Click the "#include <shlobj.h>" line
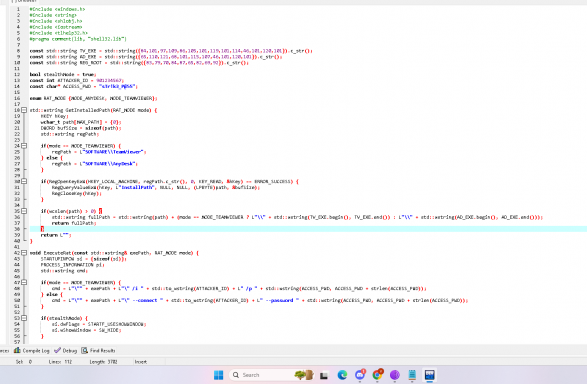Screen dimensions: 587x384 coord(56,21)
